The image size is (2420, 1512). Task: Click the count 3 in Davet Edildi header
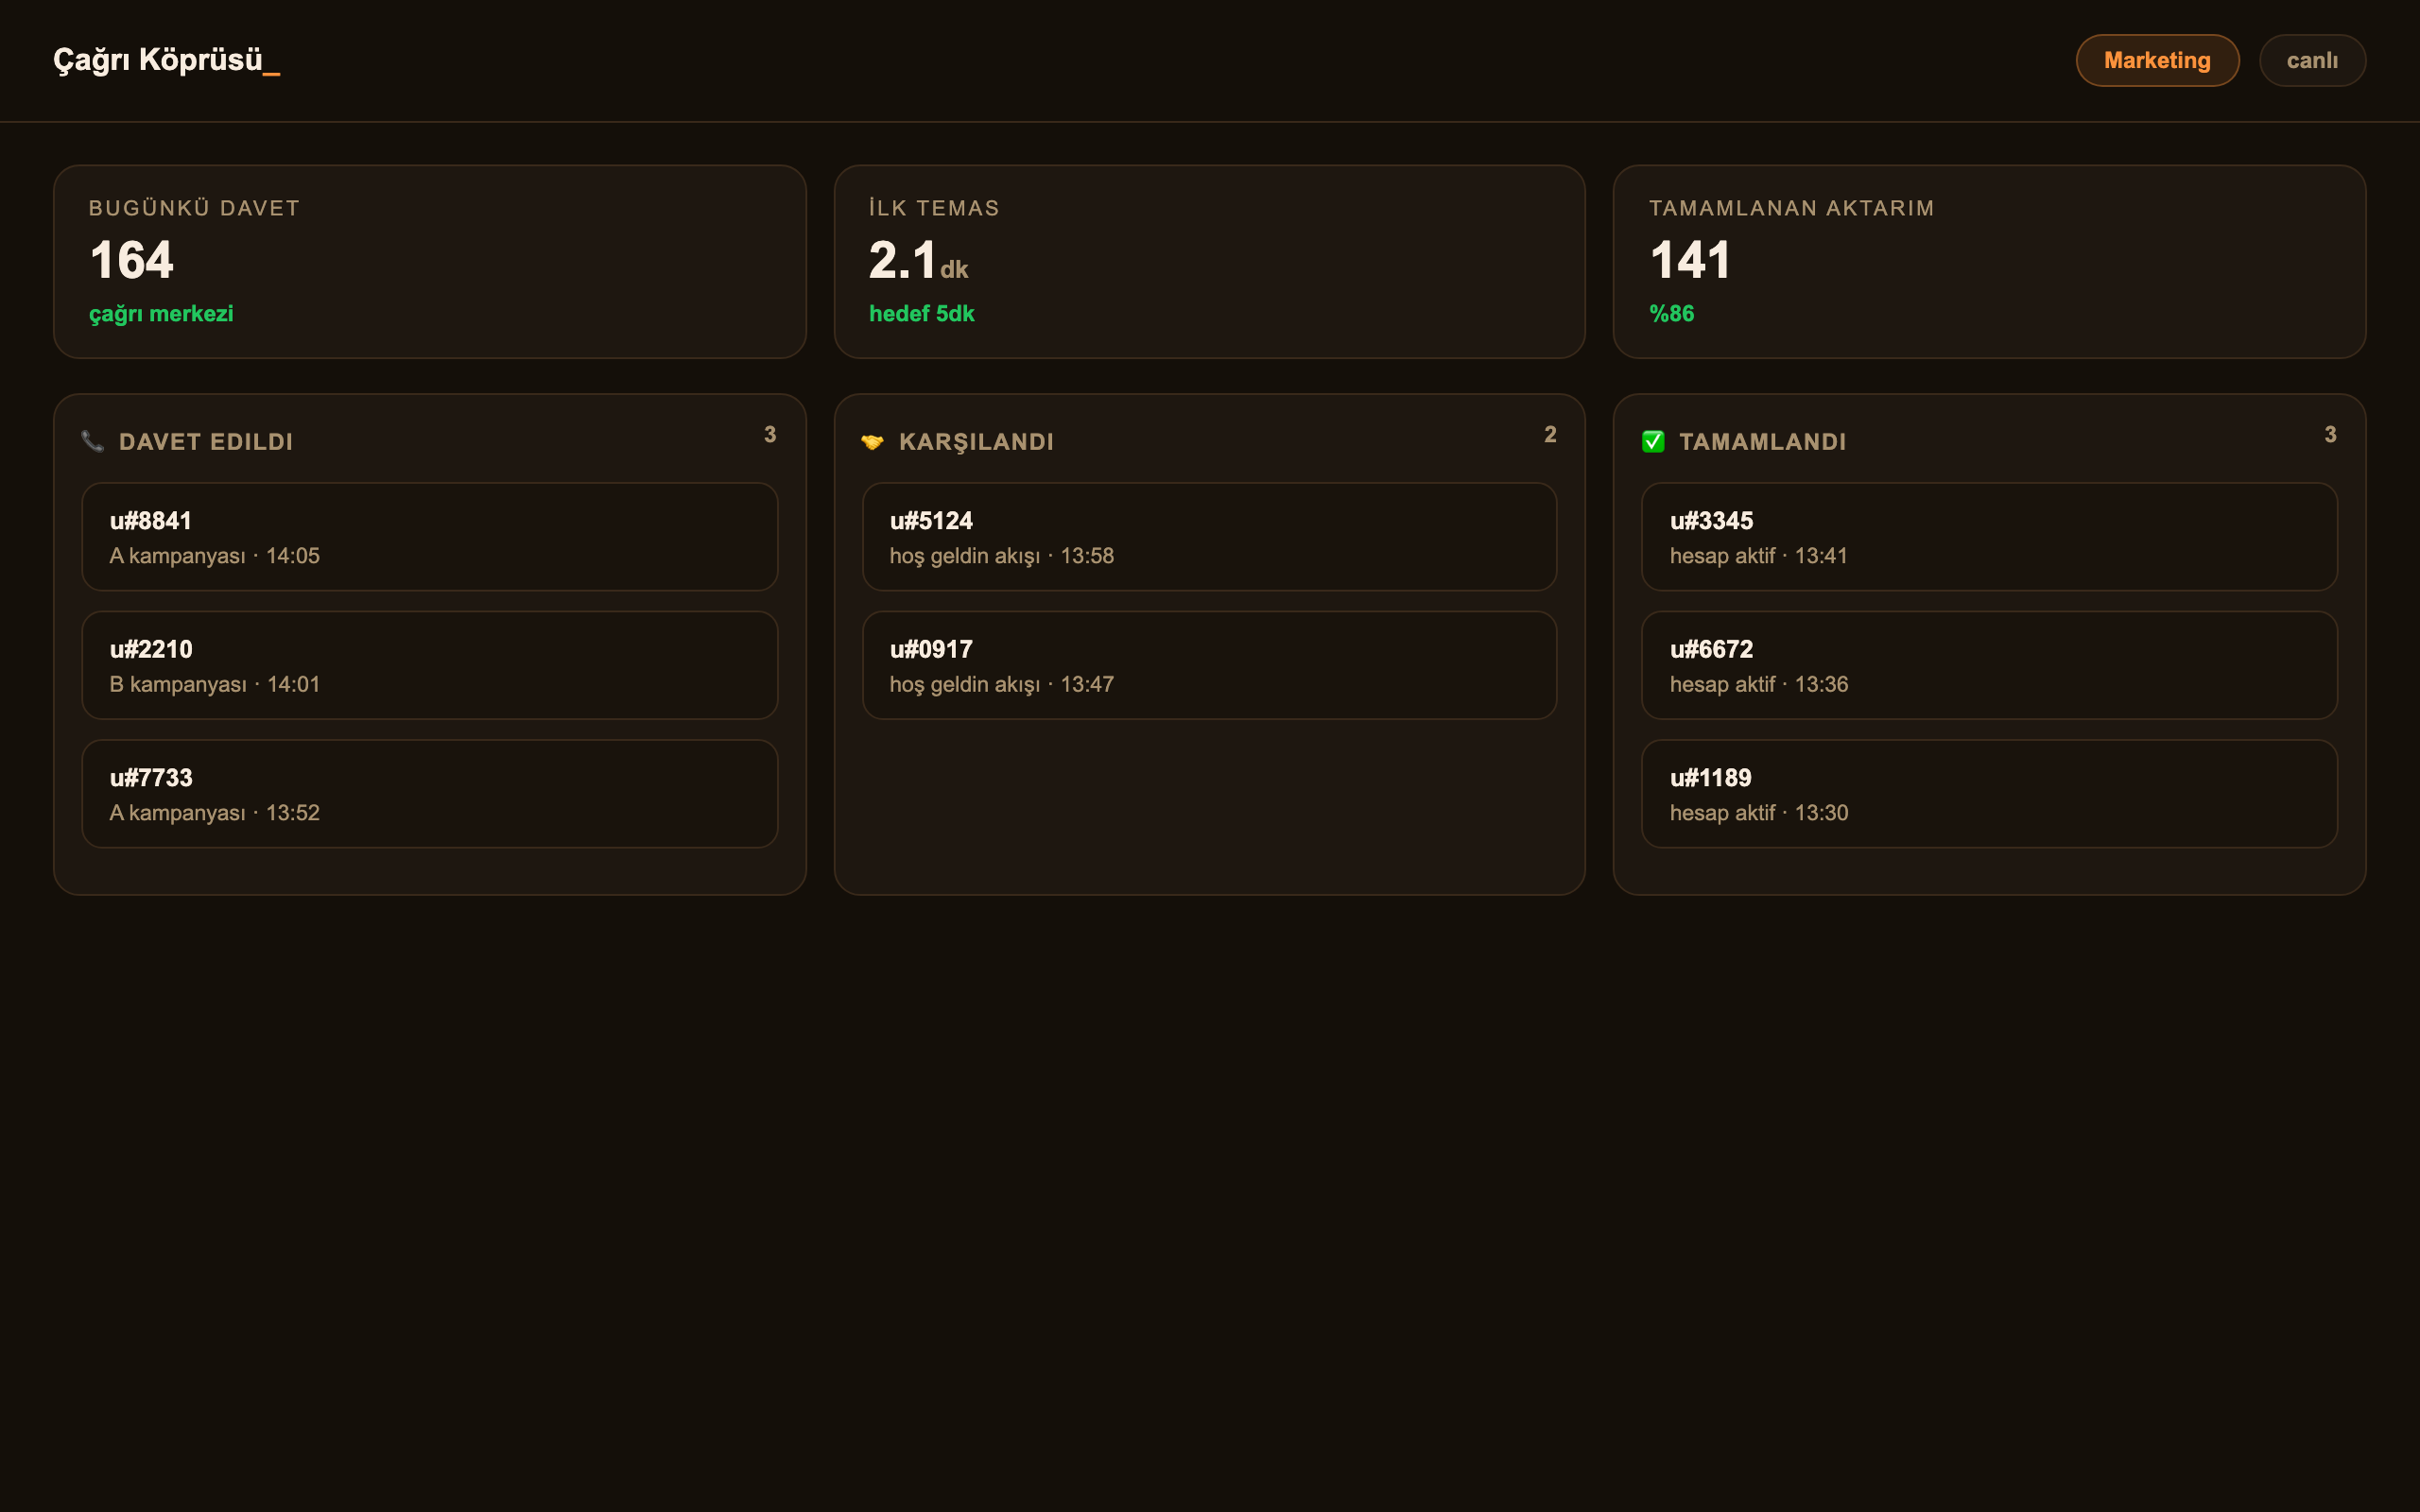click(770, 435)
